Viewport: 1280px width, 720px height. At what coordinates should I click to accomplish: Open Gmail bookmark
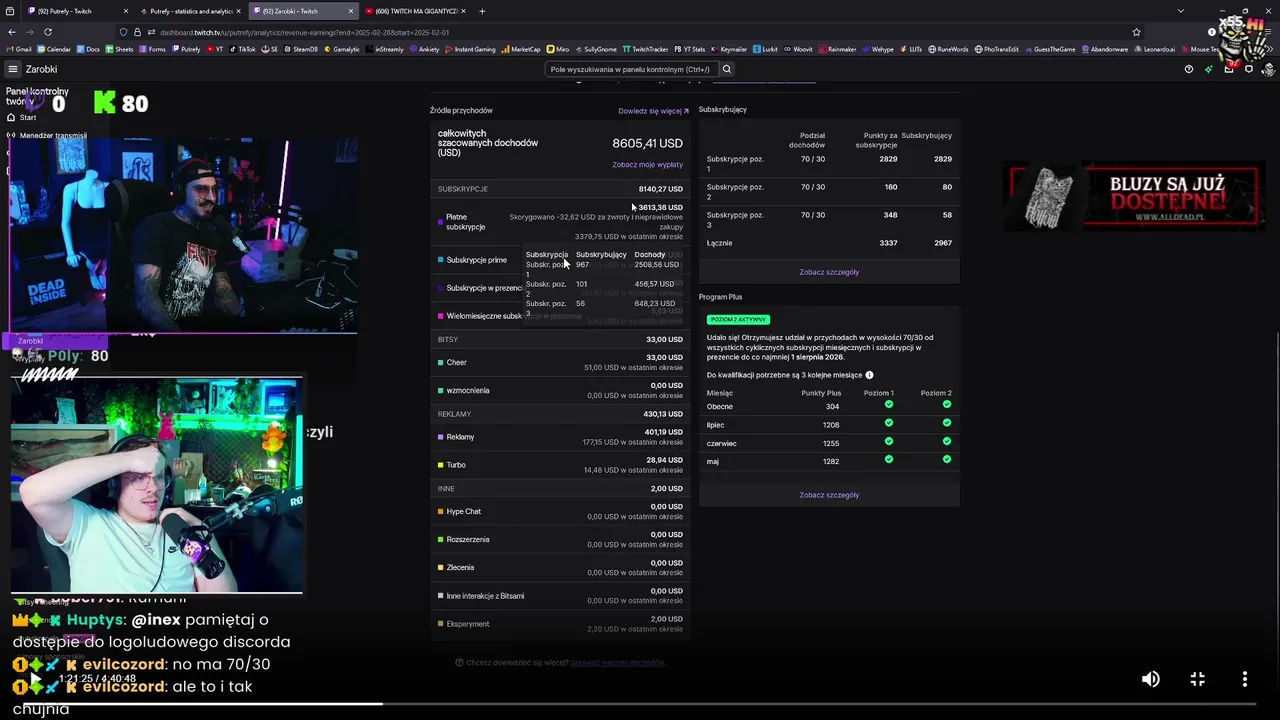[x=20, y=49]
